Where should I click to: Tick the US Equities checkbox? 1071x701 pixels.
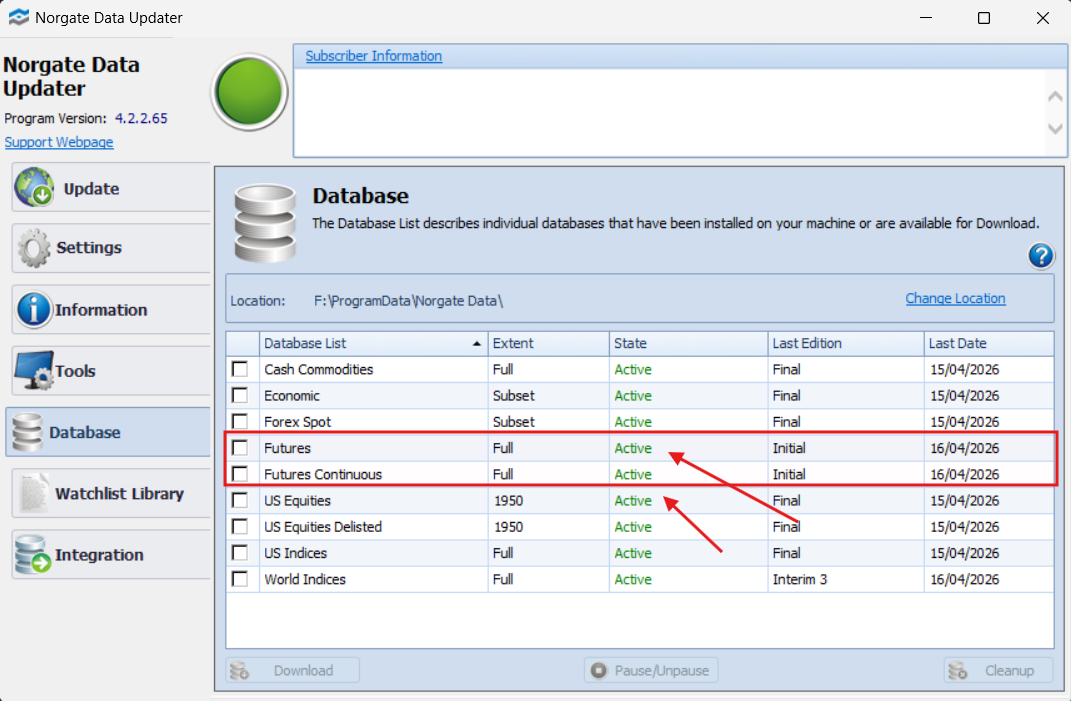240,500
